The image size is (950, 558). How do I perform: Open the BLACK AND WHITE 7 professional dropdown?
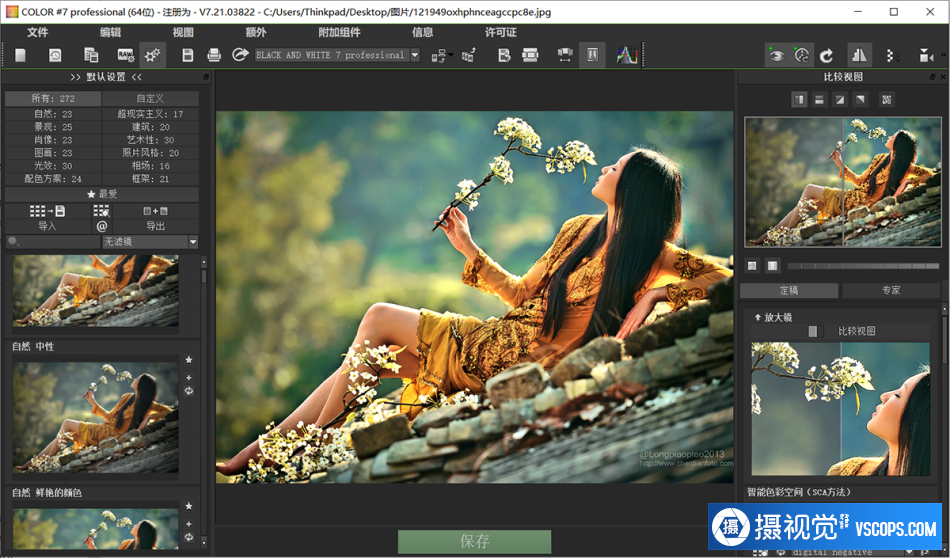tap(337, 55)
